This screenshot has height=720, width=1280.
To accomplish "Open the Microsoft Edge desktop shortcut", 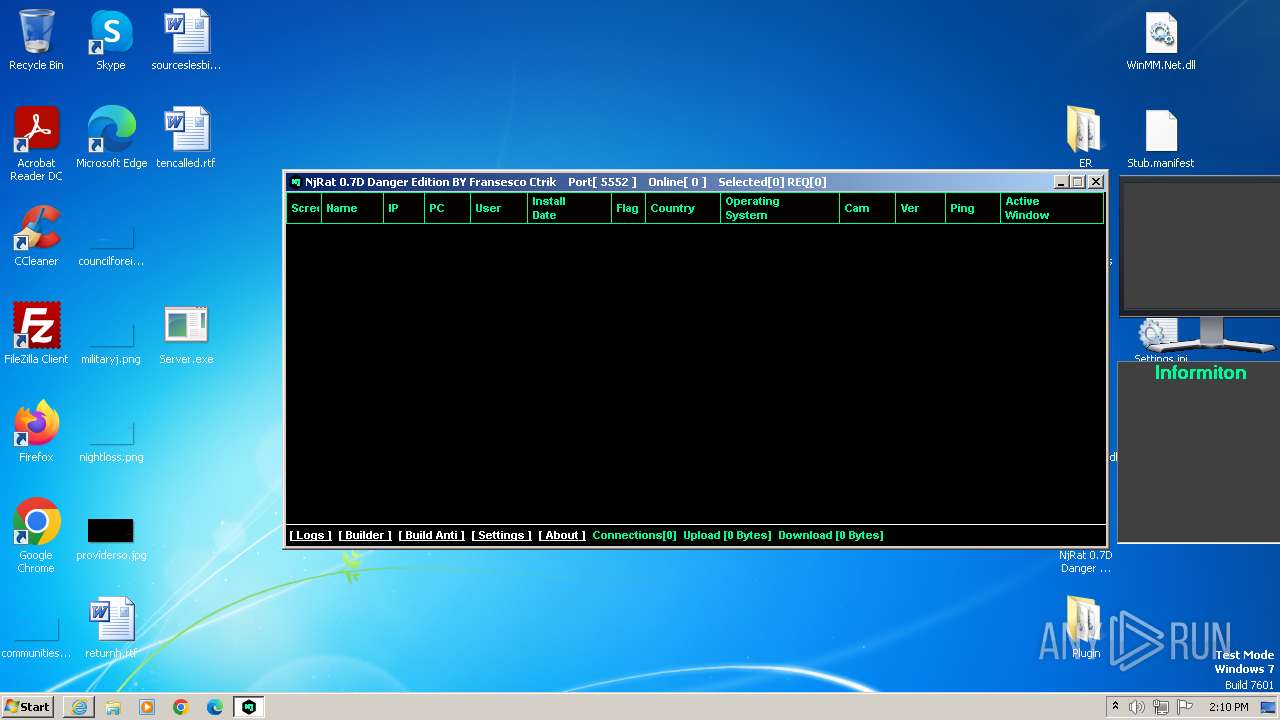I will 111,138.
